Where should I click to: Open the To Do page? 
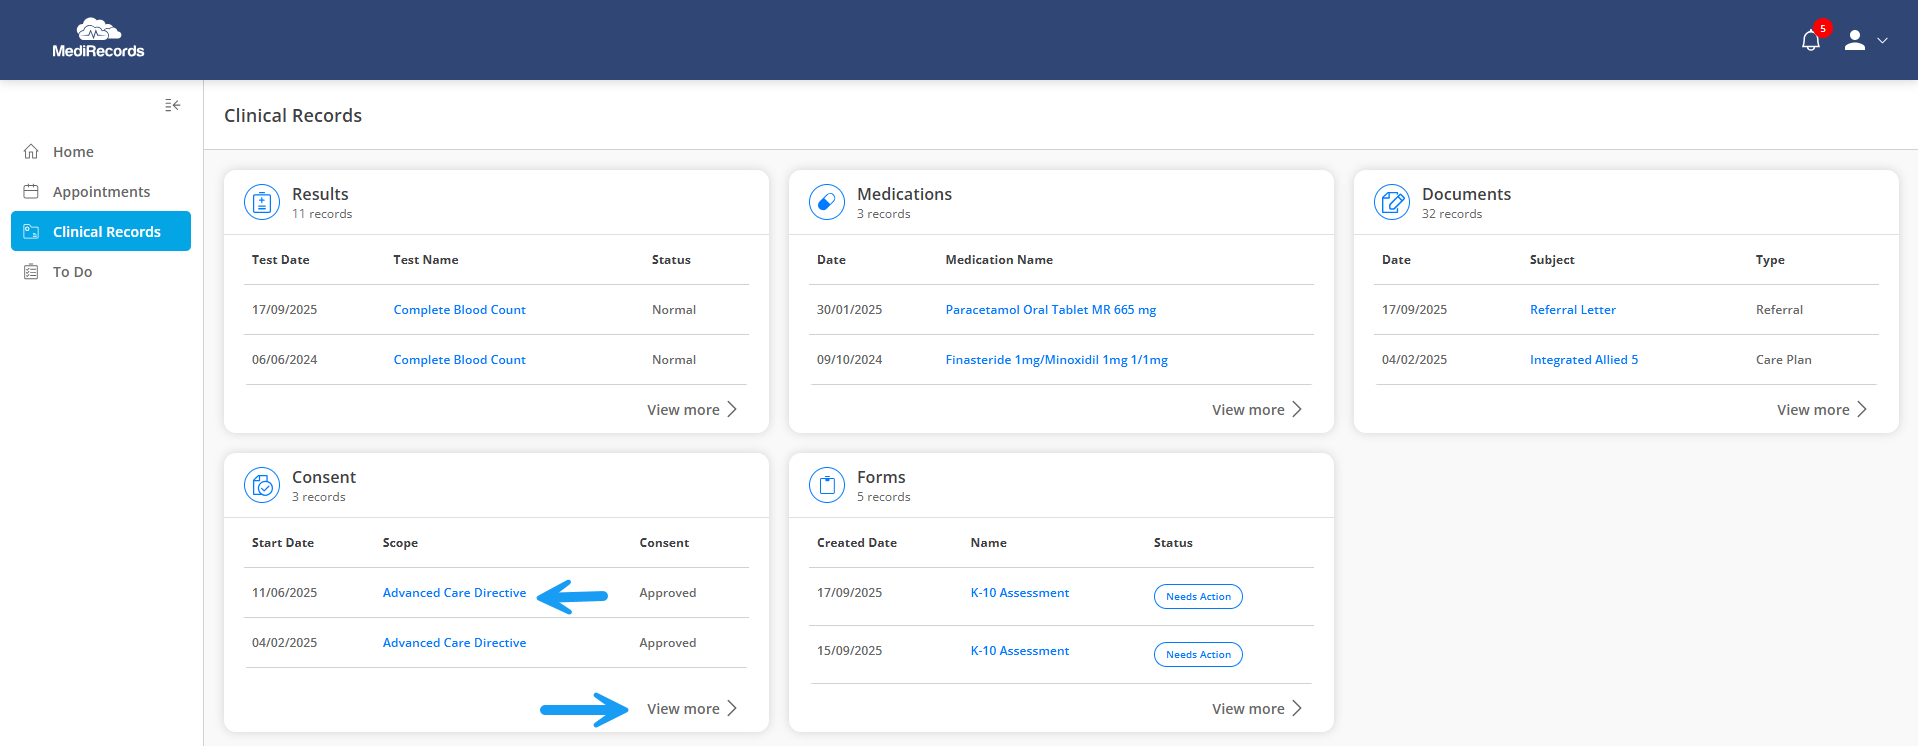[72, 272]
